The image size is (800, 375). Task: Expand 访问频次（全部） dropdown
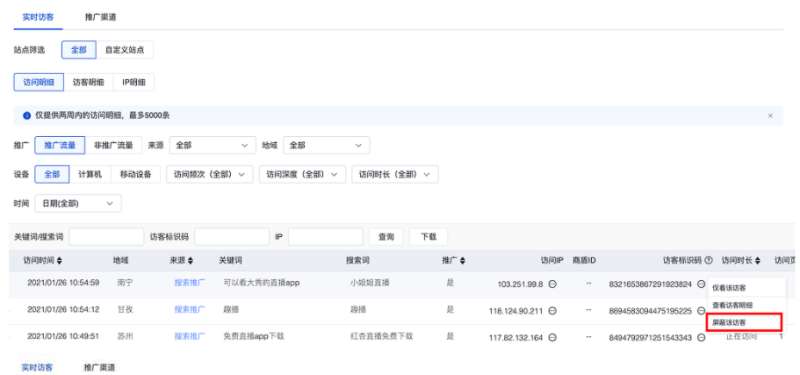pyautogui.click(x=210, y=174)
